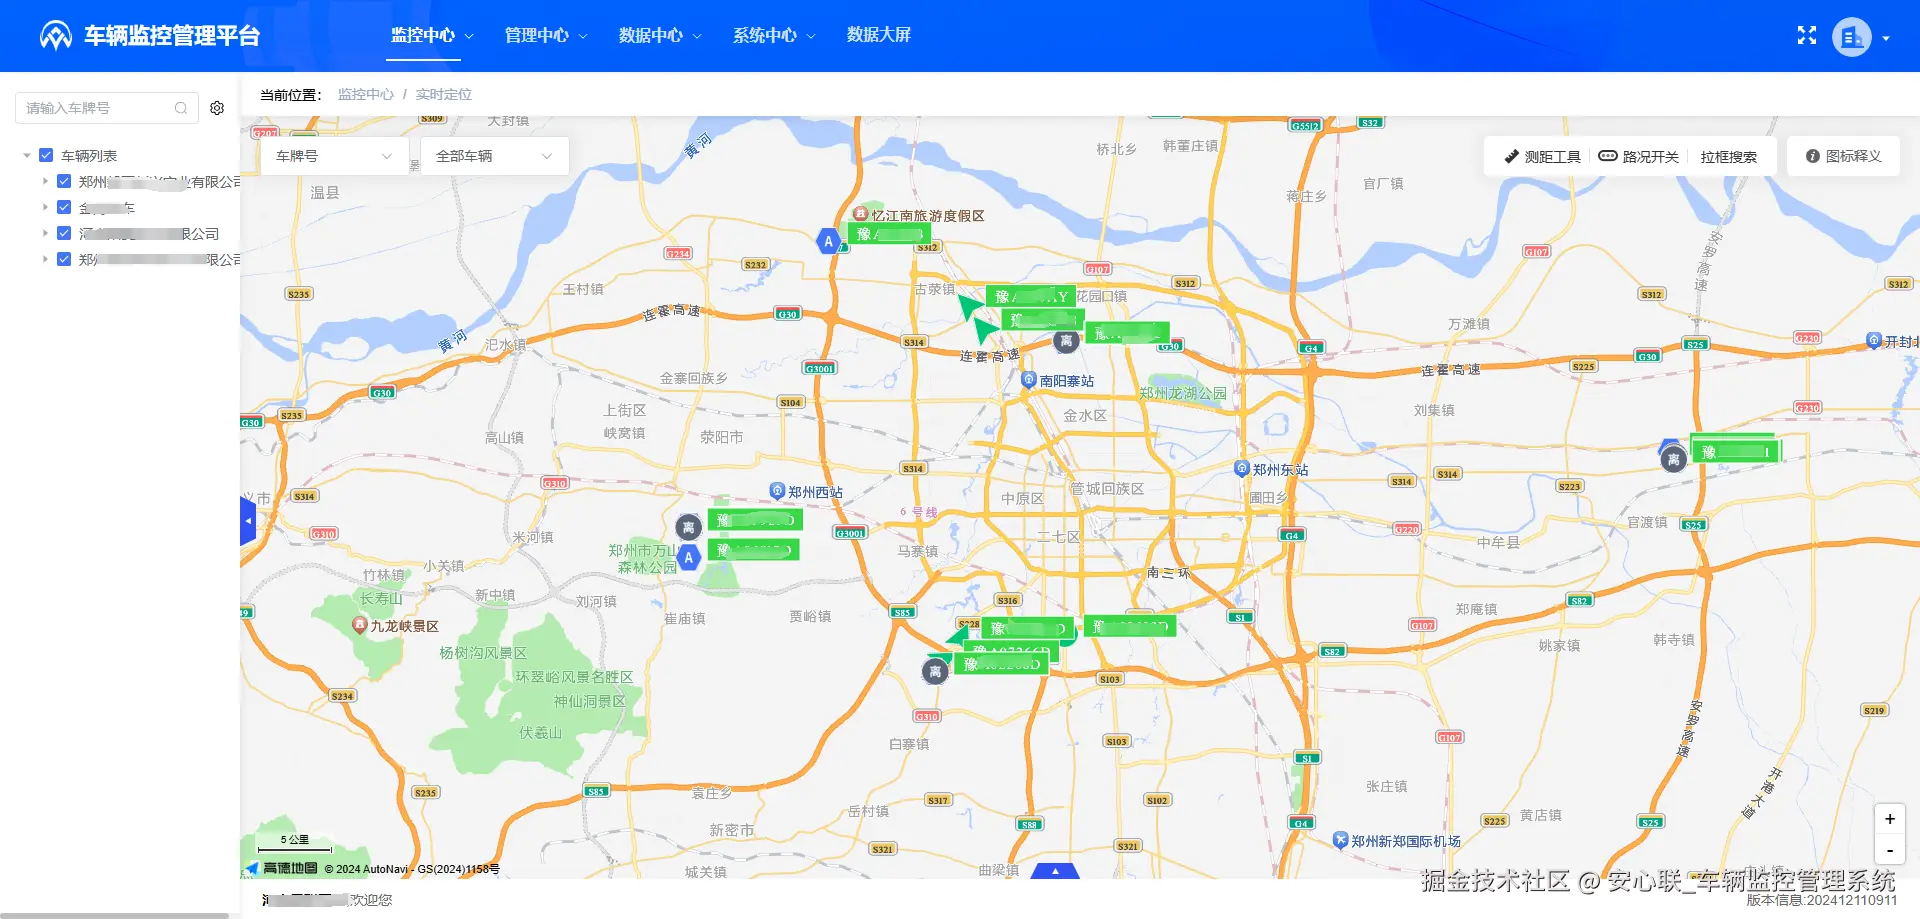Open user account dropdown caret
The image size is (1920, 919).
[1886, 38]
